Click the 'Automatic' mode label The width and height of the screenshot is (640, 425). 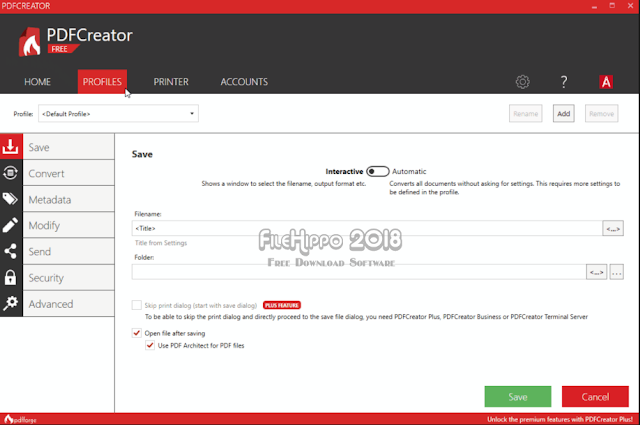click(x=409, y=171)
